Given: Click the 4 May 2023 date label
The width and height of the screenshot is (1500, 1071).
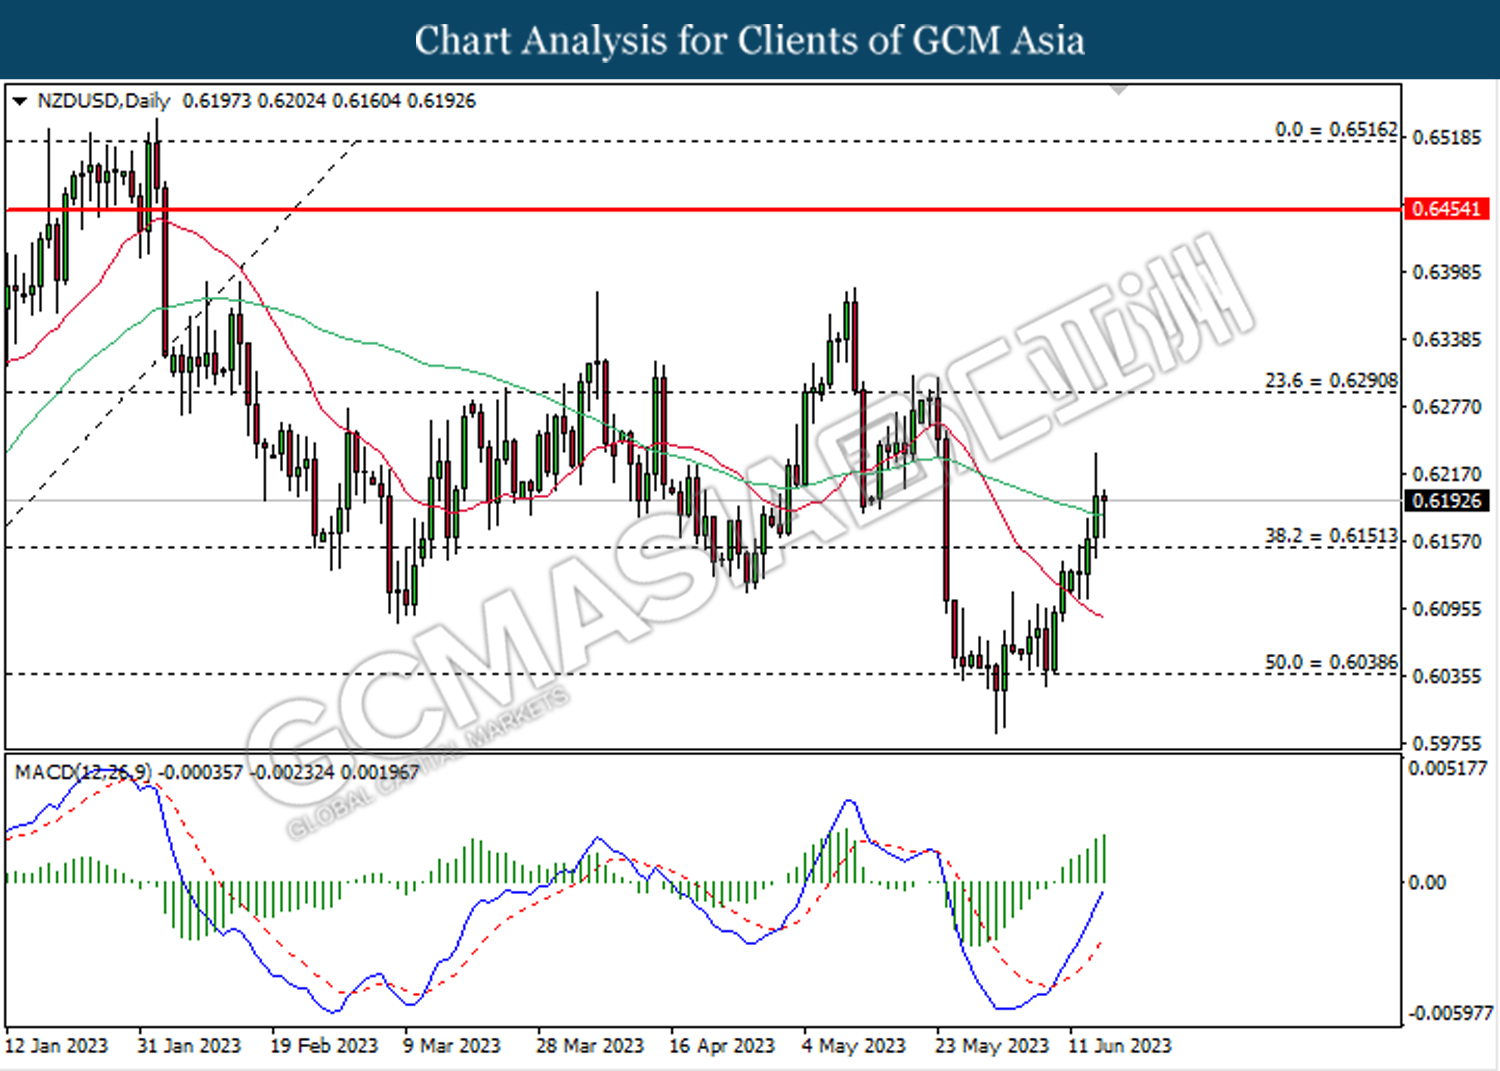Looking at the screenshot, I should pyautogui.click(x=853, y=1046).
